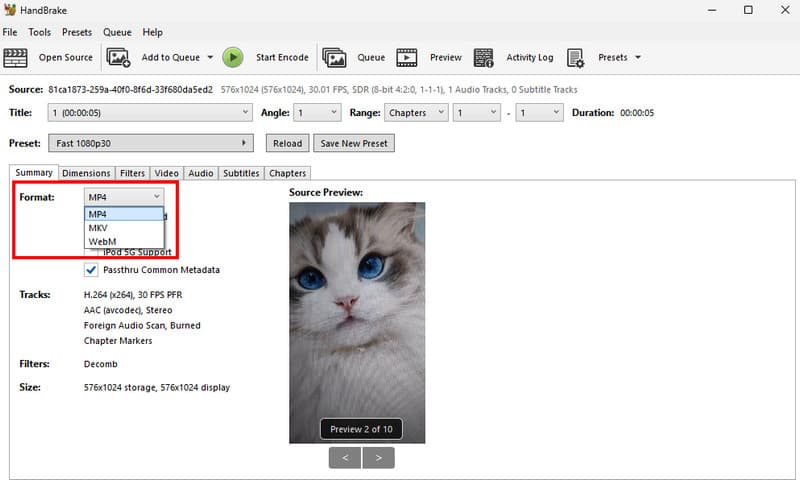This screenshot has width=800, height=480.
Task: Click the Preview icon in toolbar
Action: [407, 58]
